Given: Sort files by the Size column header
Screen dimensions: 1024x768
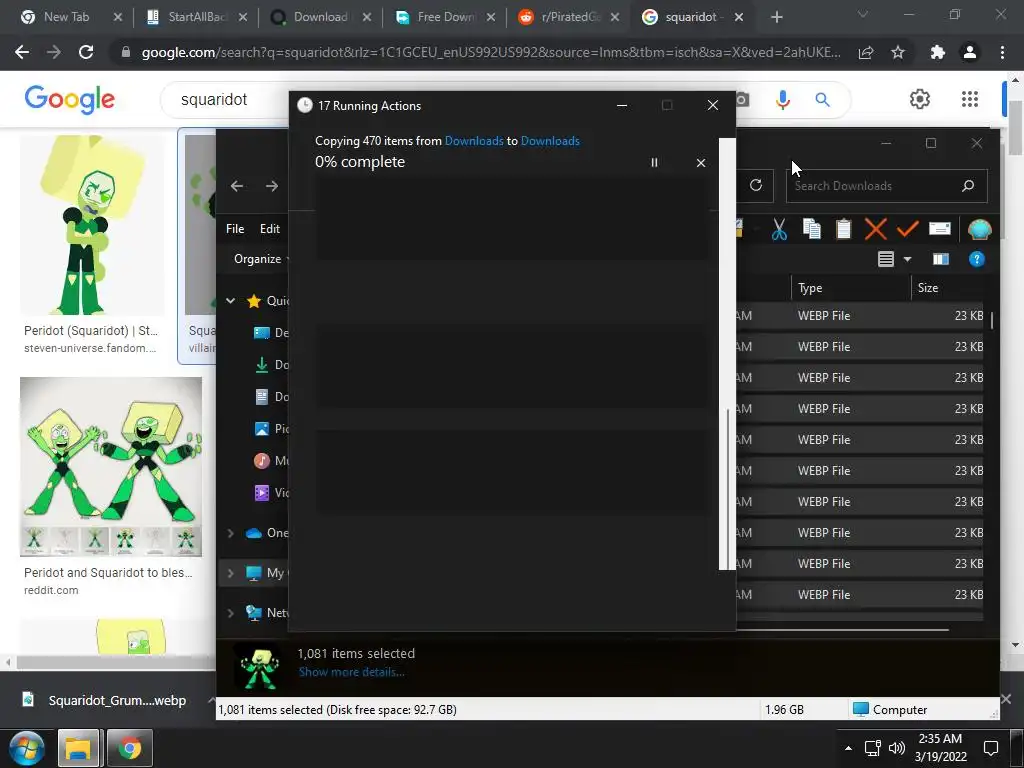Looking at the screenshot, I should 948,288.
